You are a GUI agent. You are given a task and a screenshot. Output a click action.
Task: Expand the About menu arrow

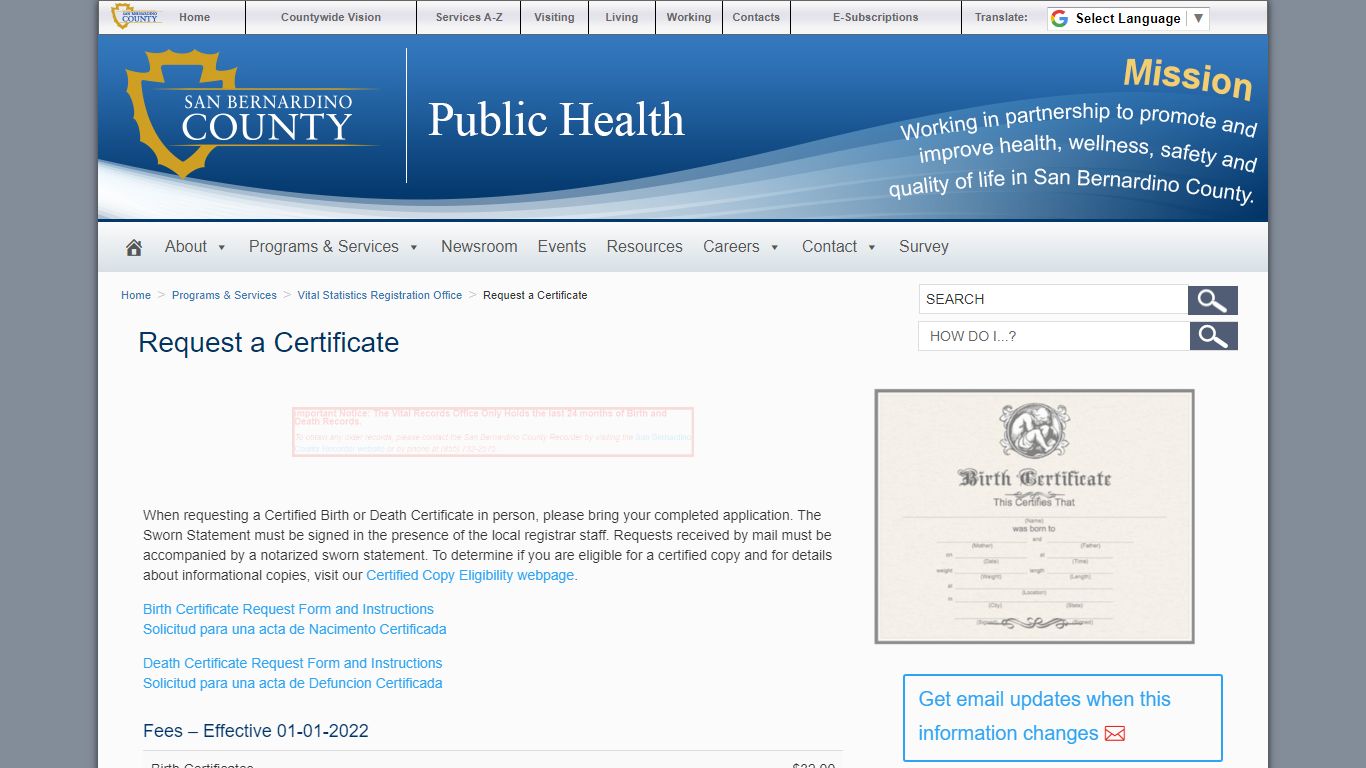coord(222,247)
